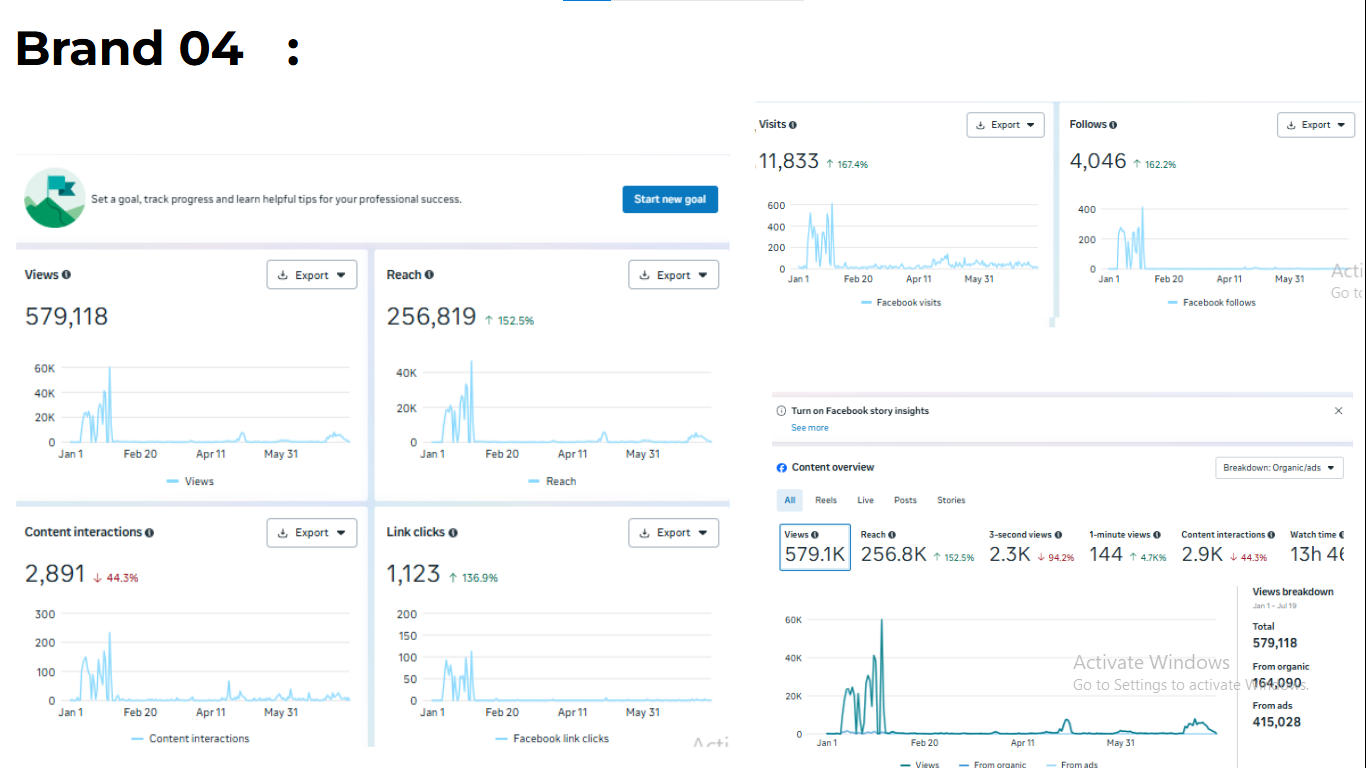
Task: Click the info icon beside Reach heading
Action: point(429,275)
